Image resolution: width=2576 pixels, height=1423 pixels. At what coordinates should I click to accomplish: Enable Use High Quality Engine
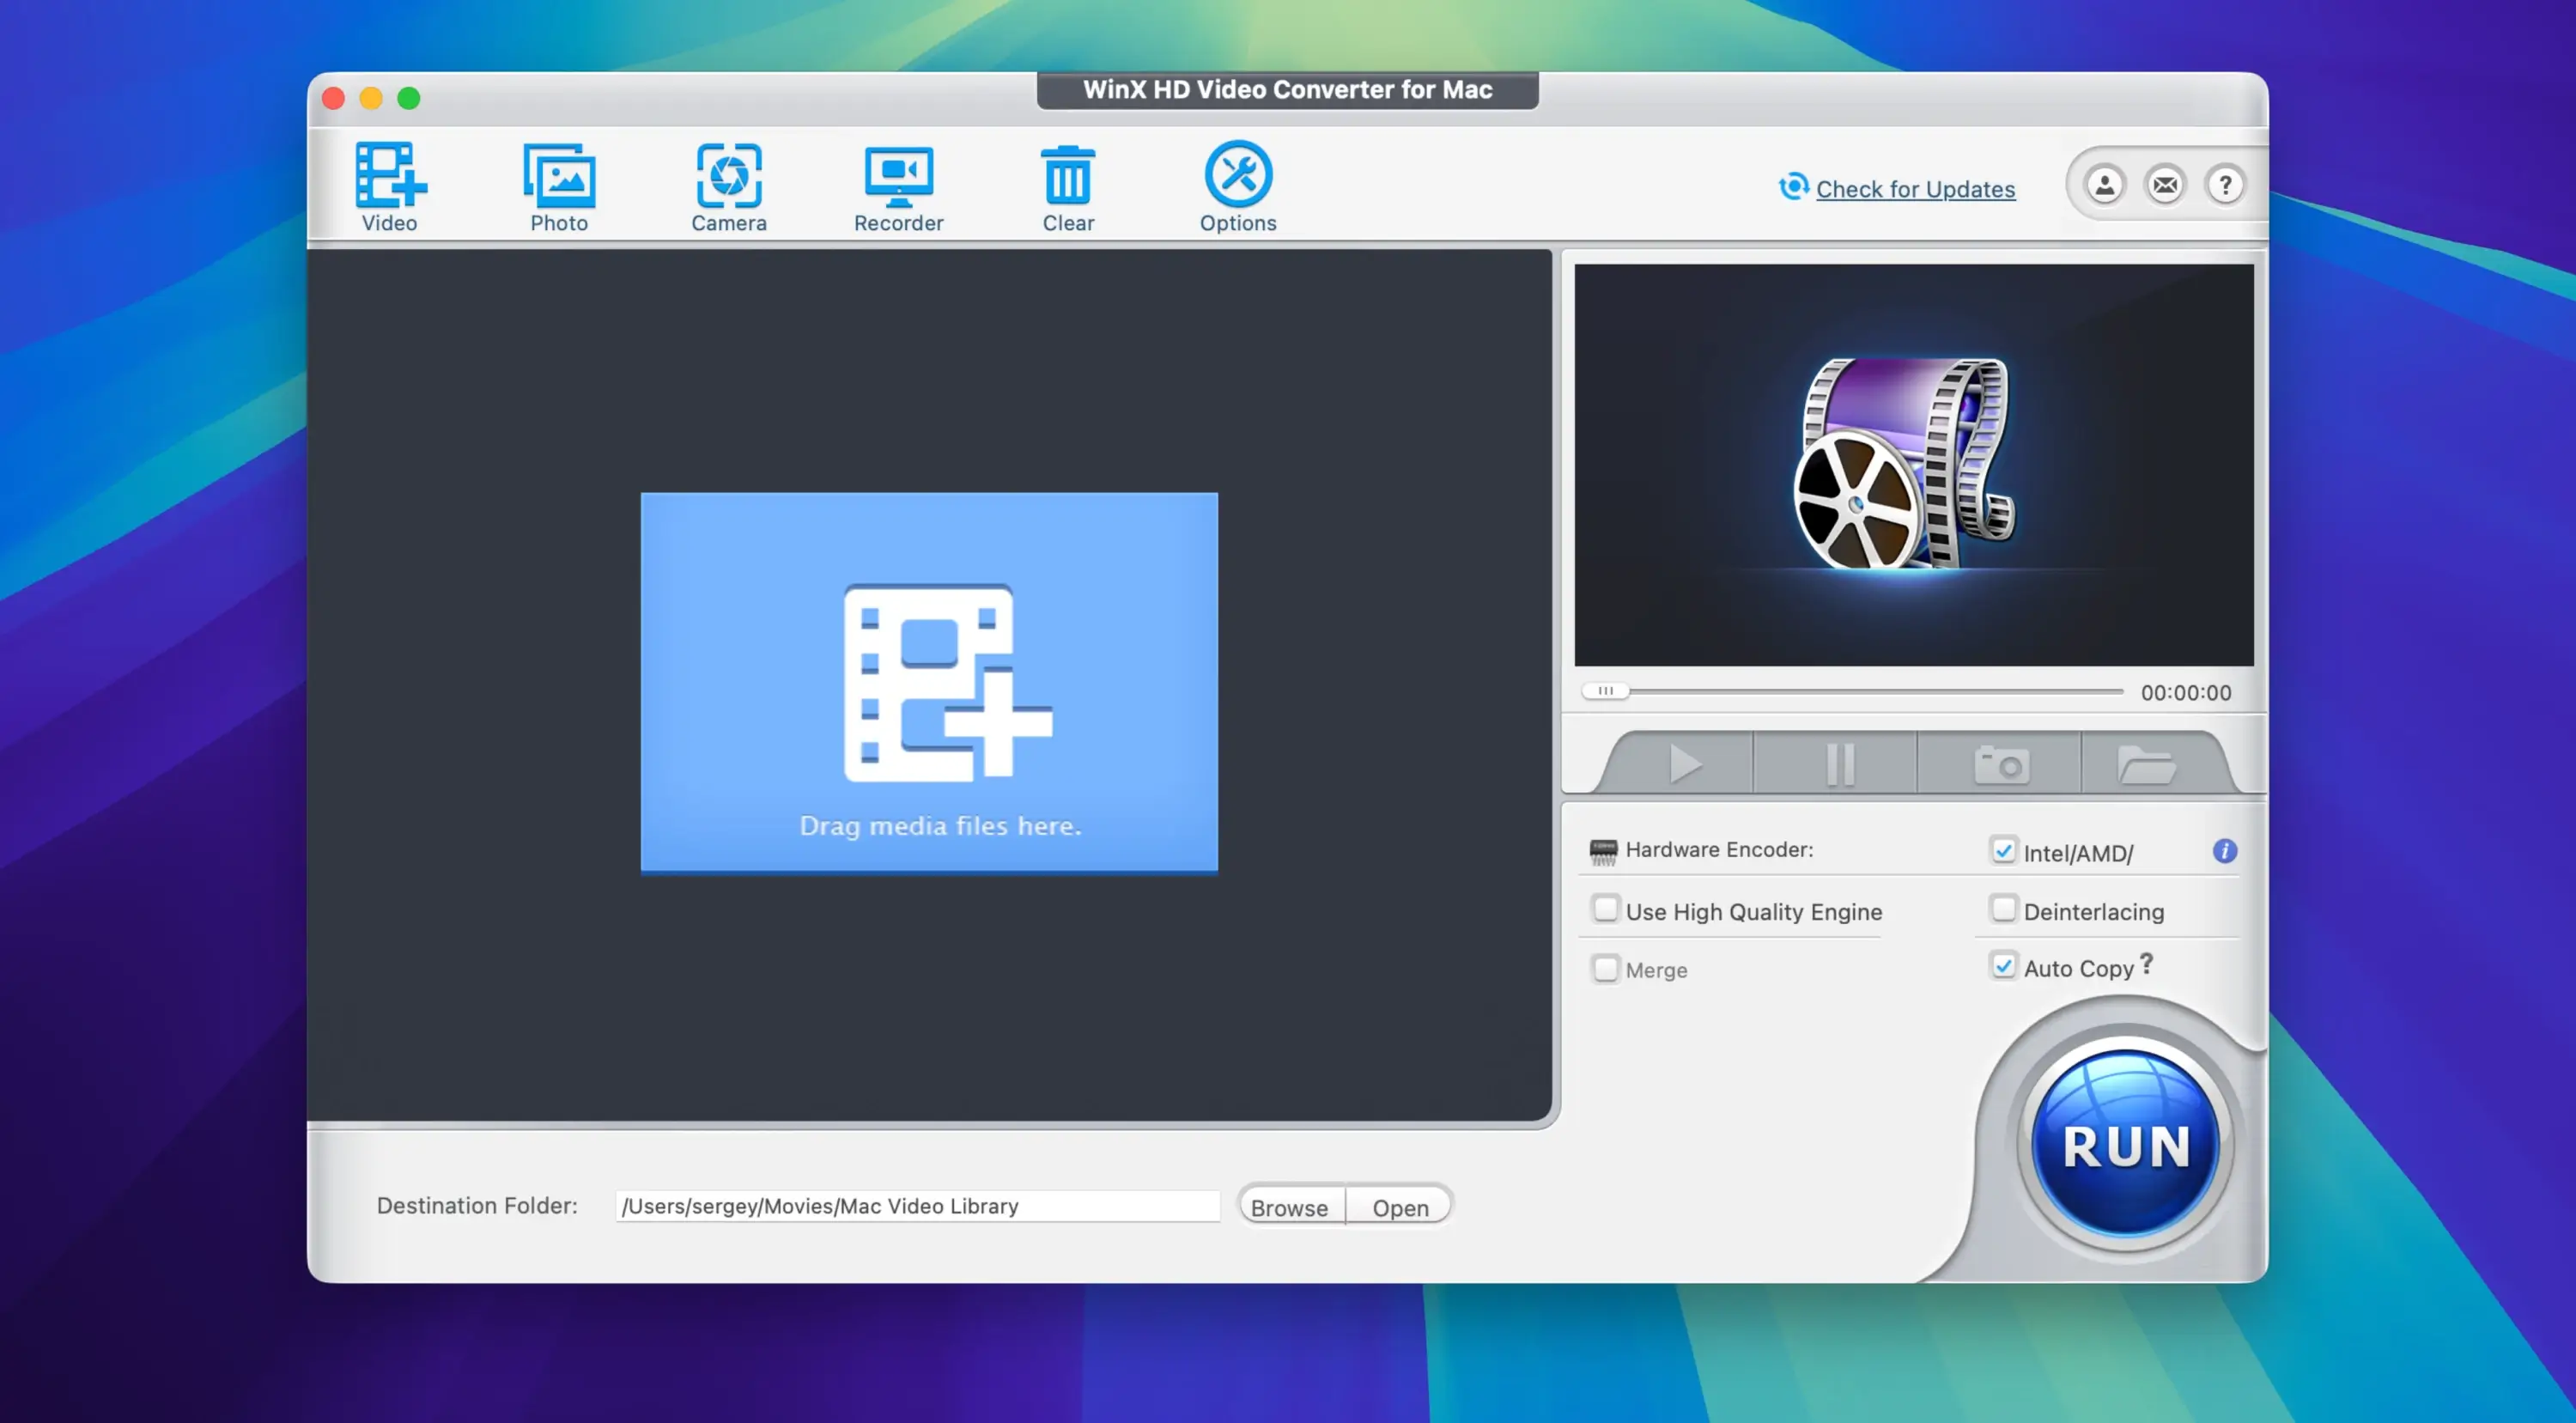(x=1605, y=909)
